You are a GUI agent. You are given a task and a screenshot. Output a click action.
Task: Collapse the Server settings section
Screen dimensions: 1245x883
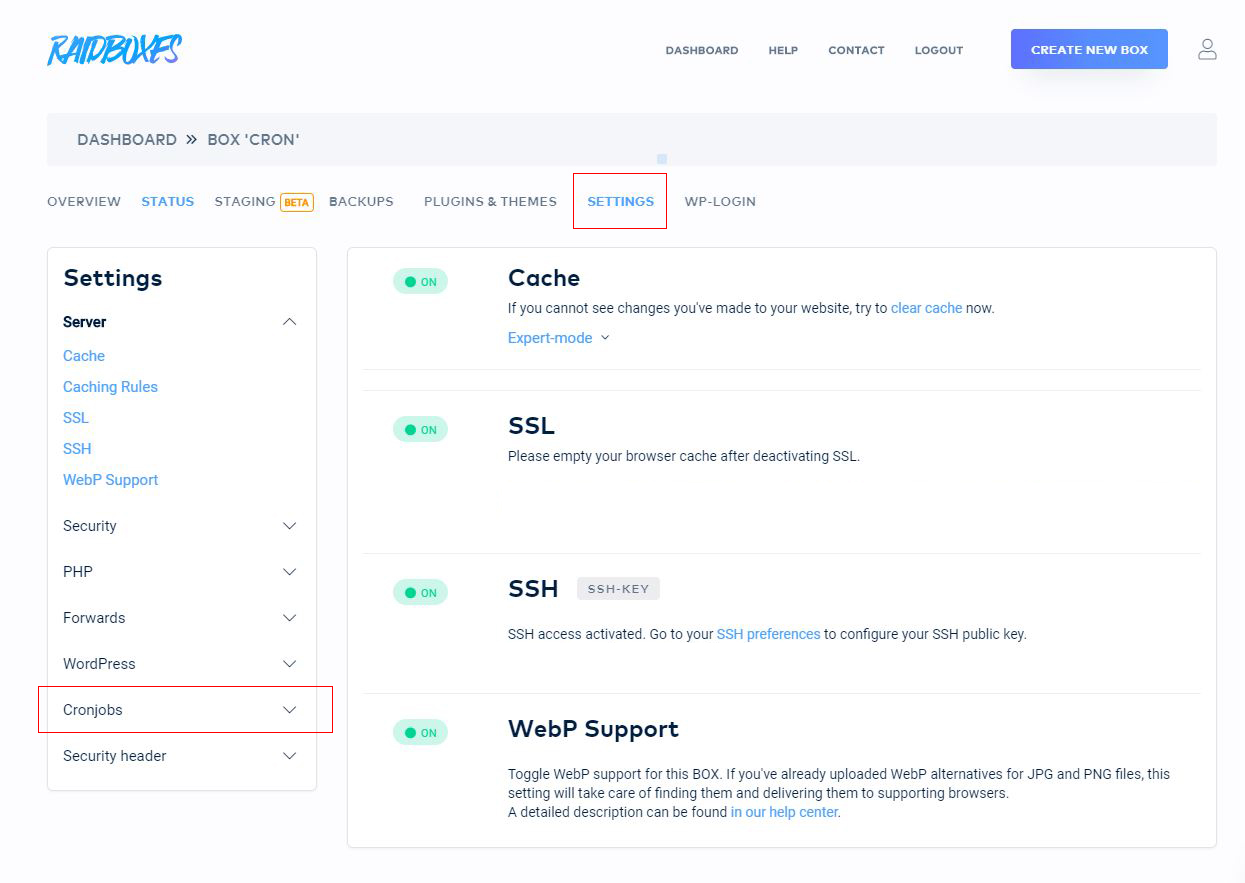point(180,322)
